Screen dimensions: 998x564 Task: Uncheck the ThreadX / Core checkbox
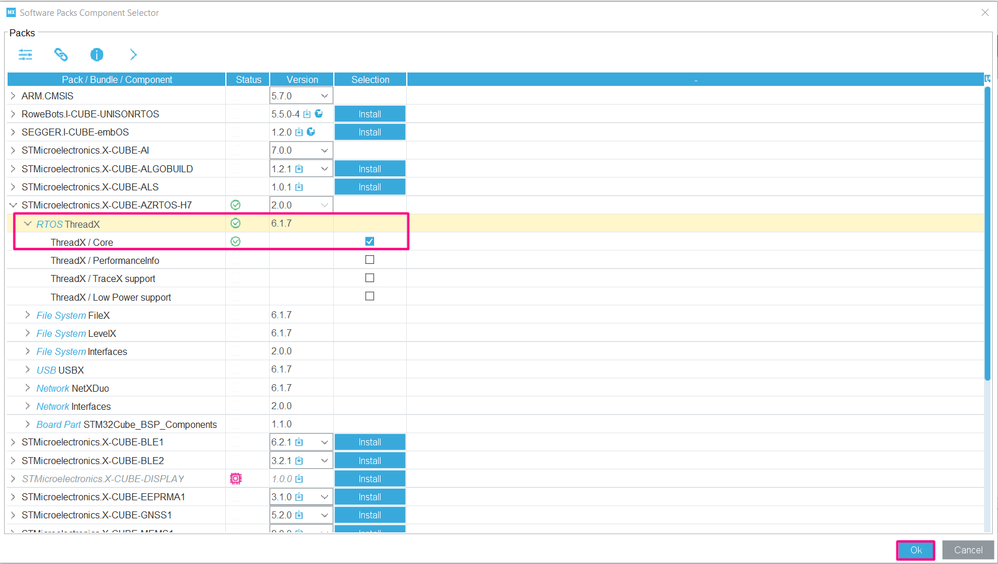[x=370, y=241]
